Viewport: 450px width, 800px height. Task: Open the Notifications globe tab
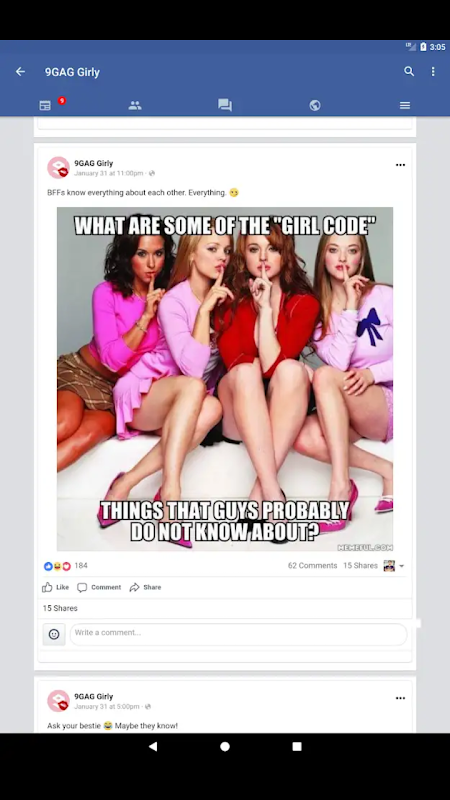coord(315,105)
